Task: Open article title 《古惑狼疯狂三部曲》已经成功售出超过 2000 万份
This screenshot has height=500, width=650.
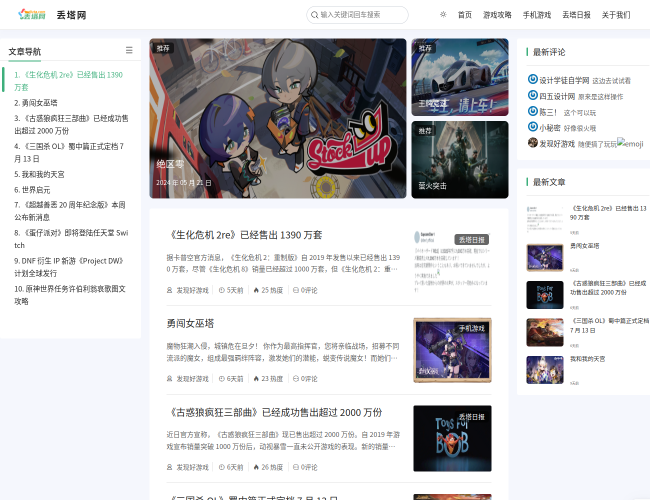Action: [274, 412]
